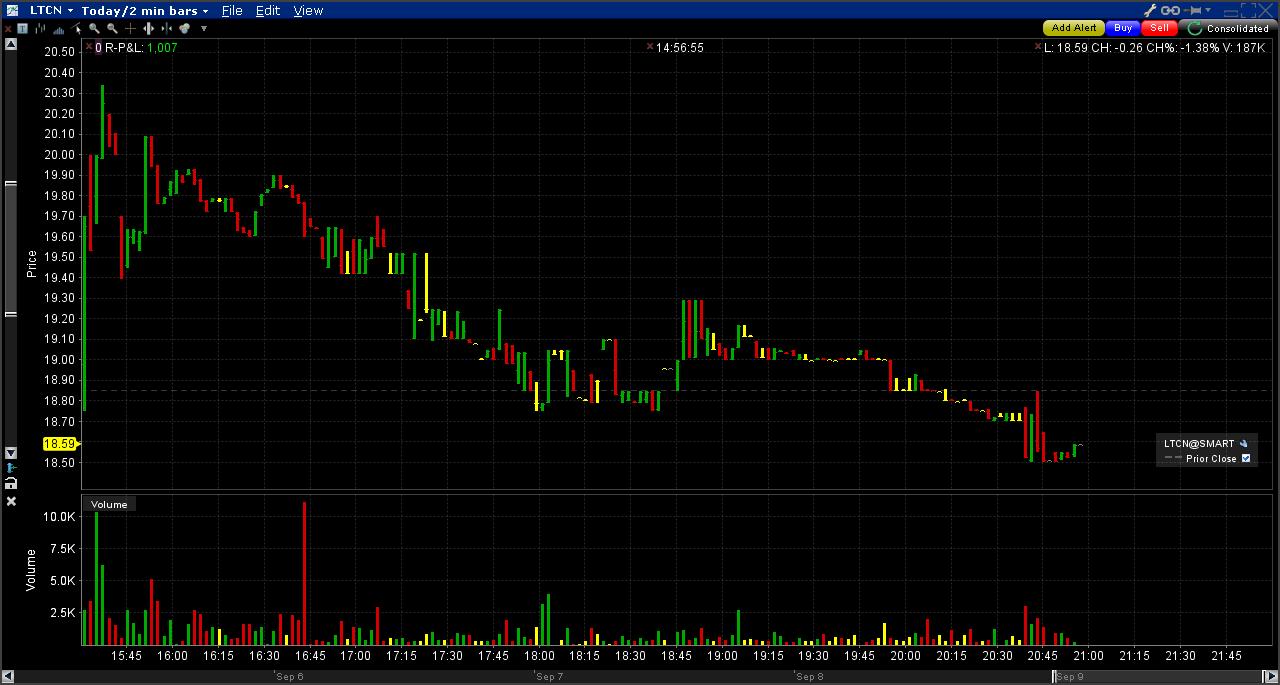Open the View menu
This screenshot has height=685, width=1280.
tap(308, 11)
